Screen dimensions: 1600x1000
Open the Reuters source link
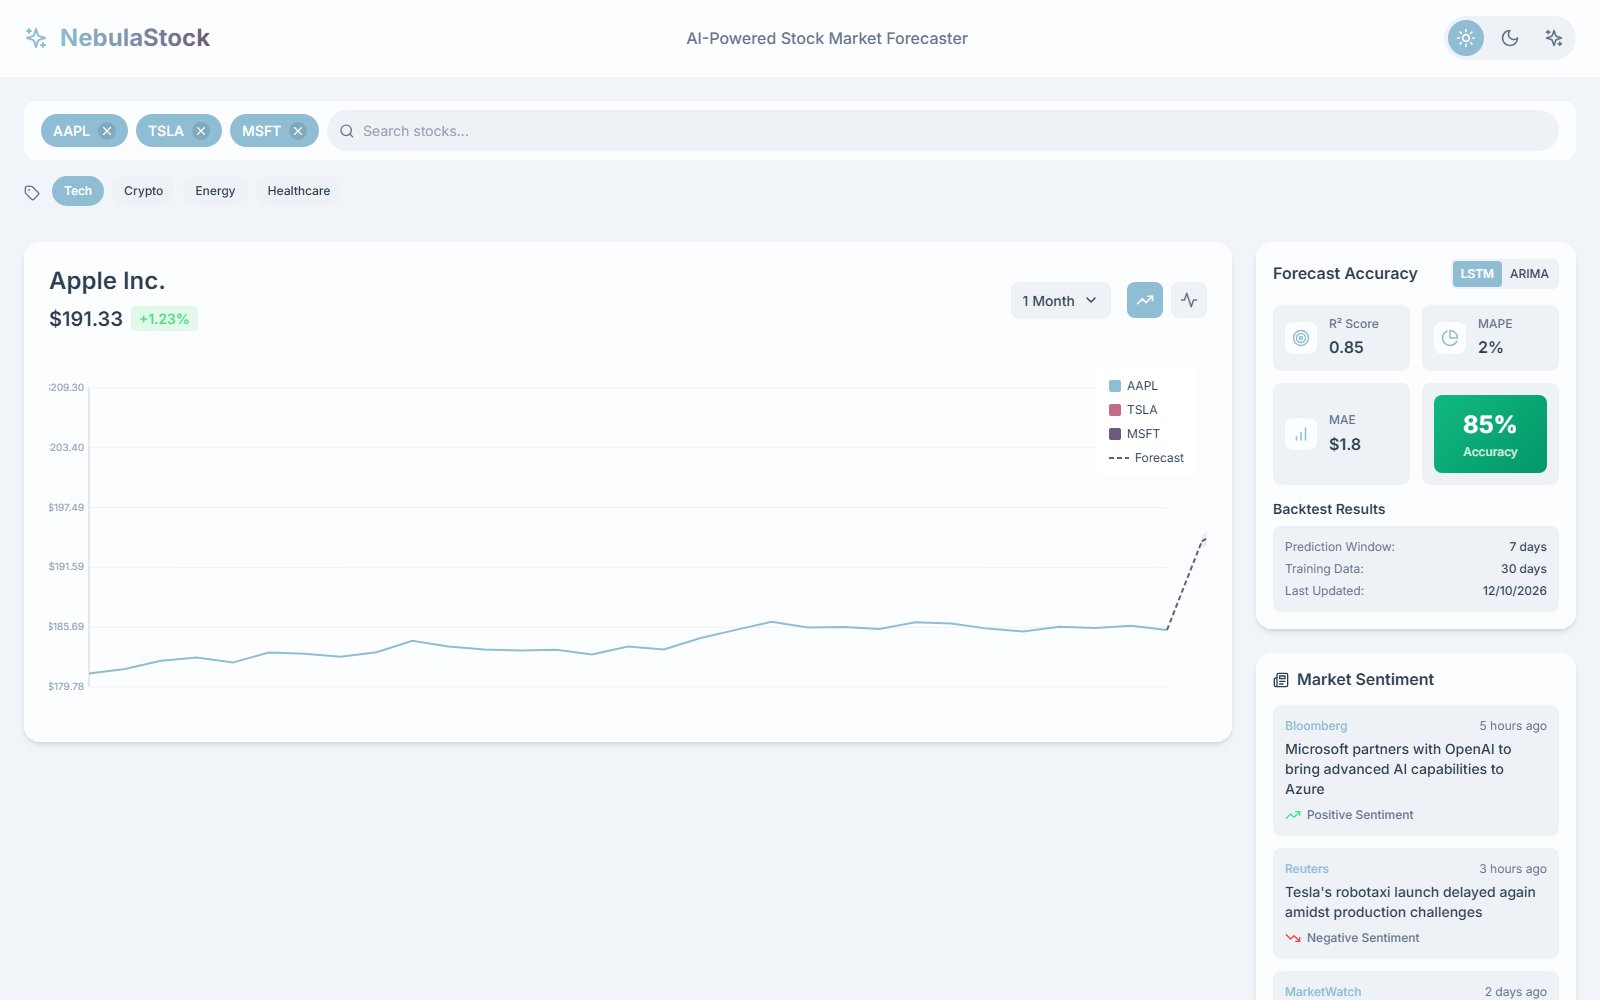[1307, 869]
